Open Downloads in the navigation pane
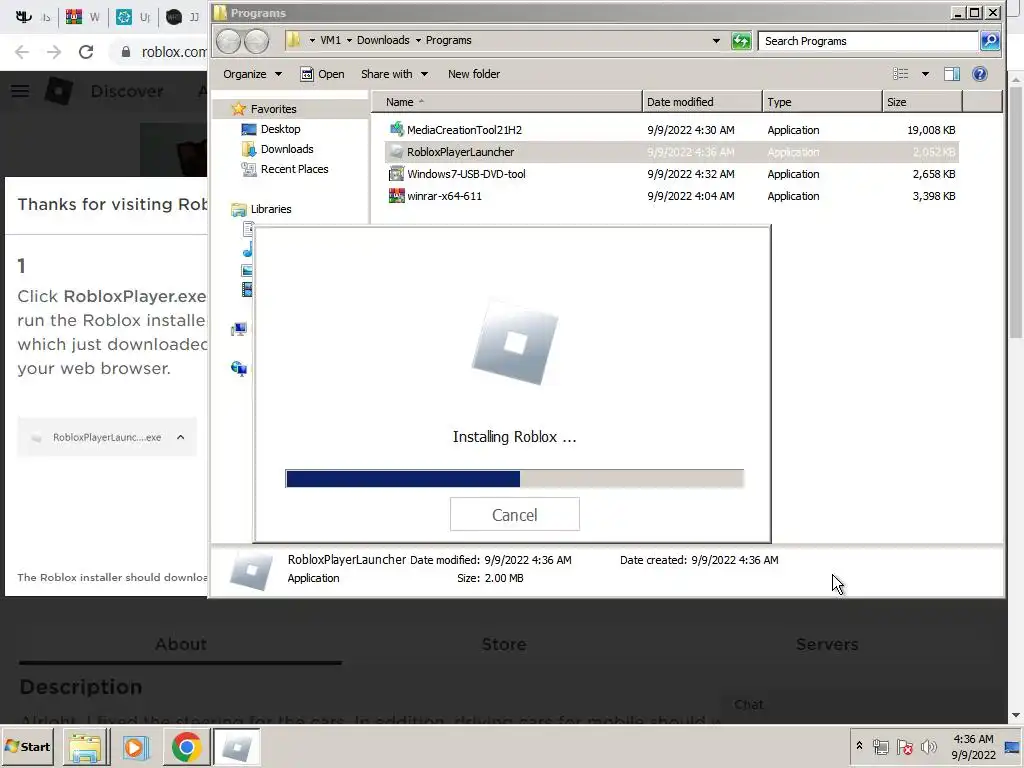This screenshot has height=768, width=1024. pos(287,149)
